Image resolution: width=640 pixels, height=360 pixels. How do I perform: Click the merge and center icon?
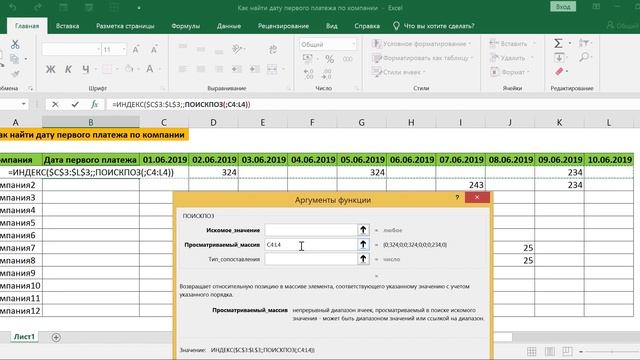click(272, 69)
